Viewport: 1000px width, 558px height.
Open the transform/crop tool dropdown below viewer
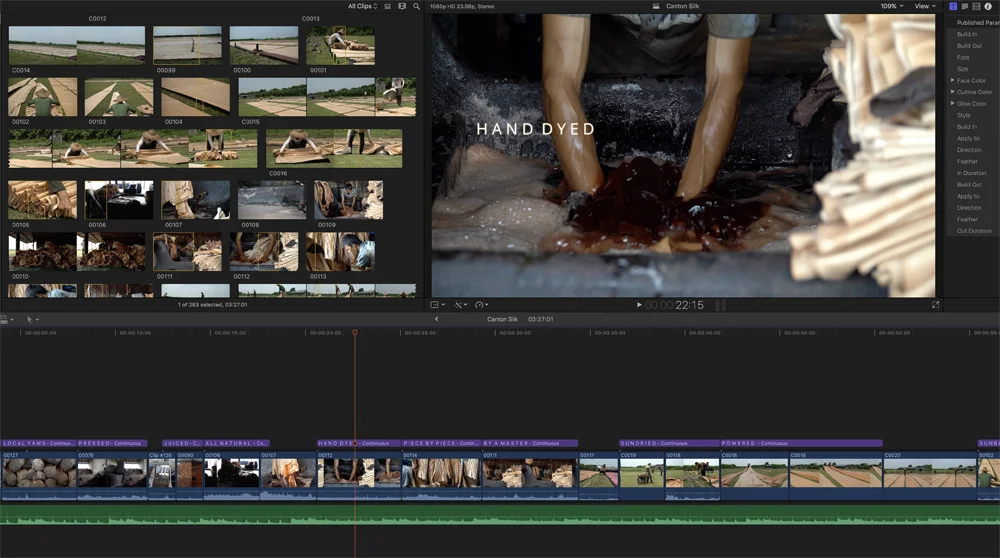438,305
